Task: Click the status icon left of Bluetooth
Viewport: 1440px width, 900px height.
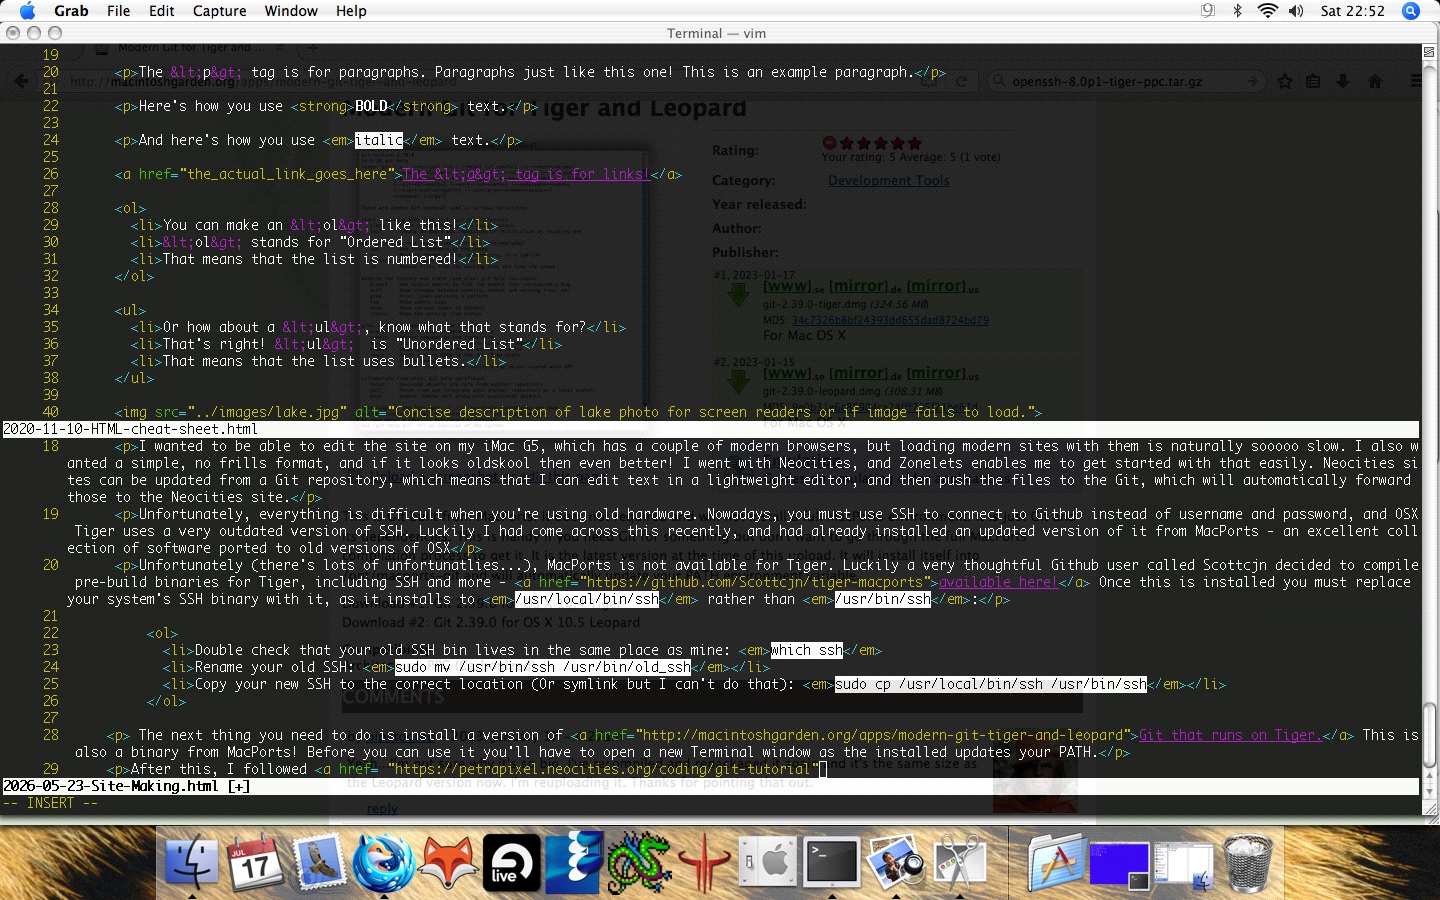Action: pyautogui.click(x=1208, y=11)
